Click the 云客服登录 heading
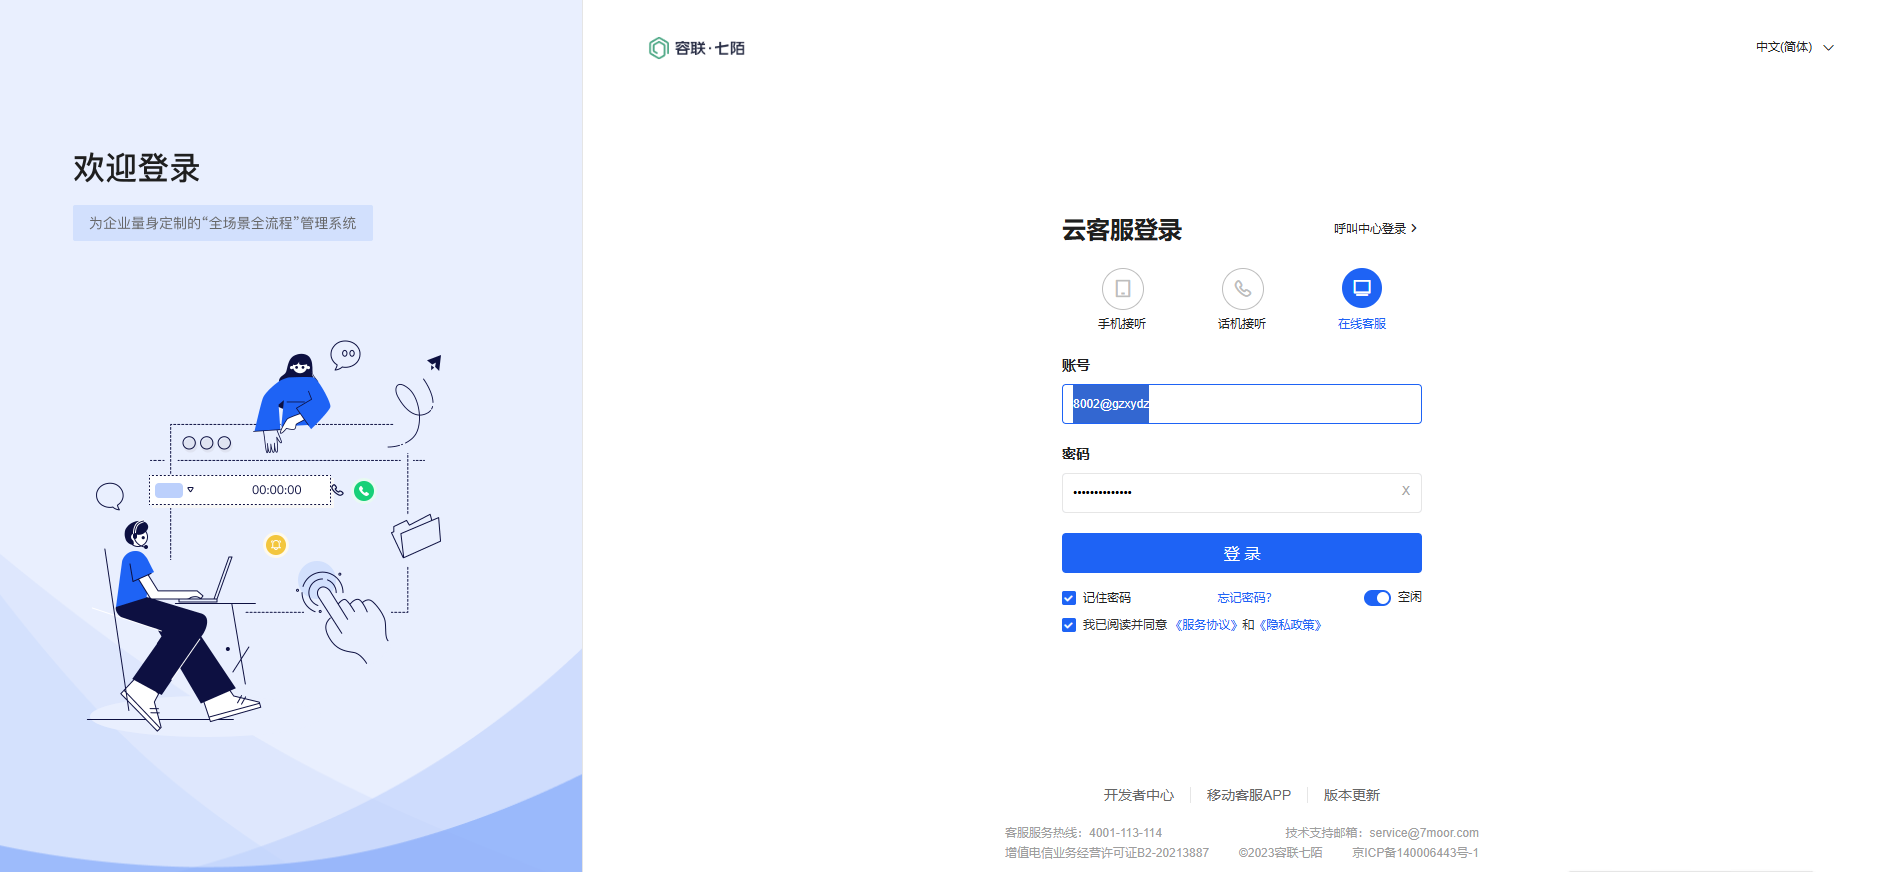 (1122, 230)
